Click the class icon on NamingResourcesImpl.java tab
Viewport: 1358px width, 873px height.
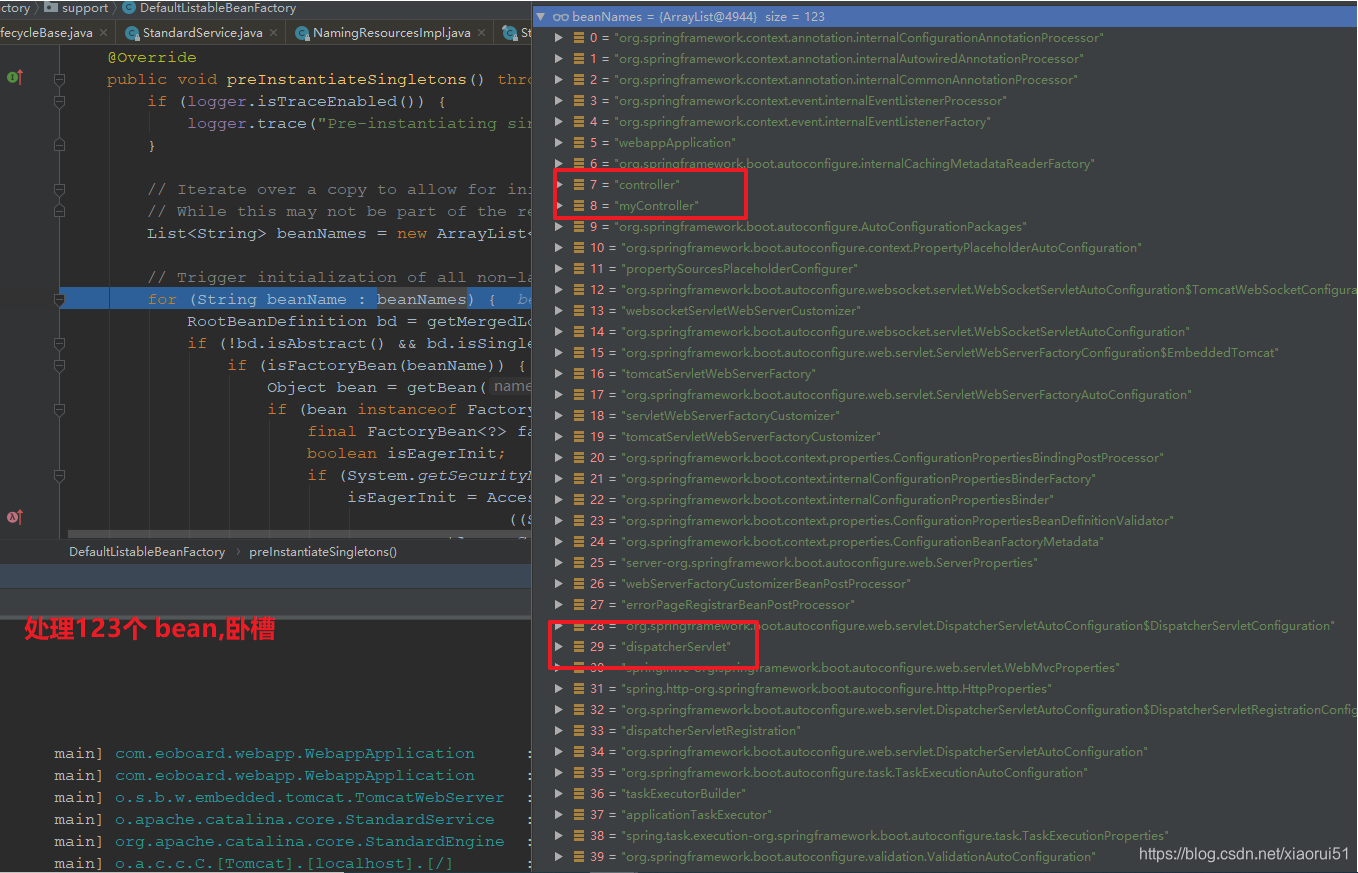[302, 33]
